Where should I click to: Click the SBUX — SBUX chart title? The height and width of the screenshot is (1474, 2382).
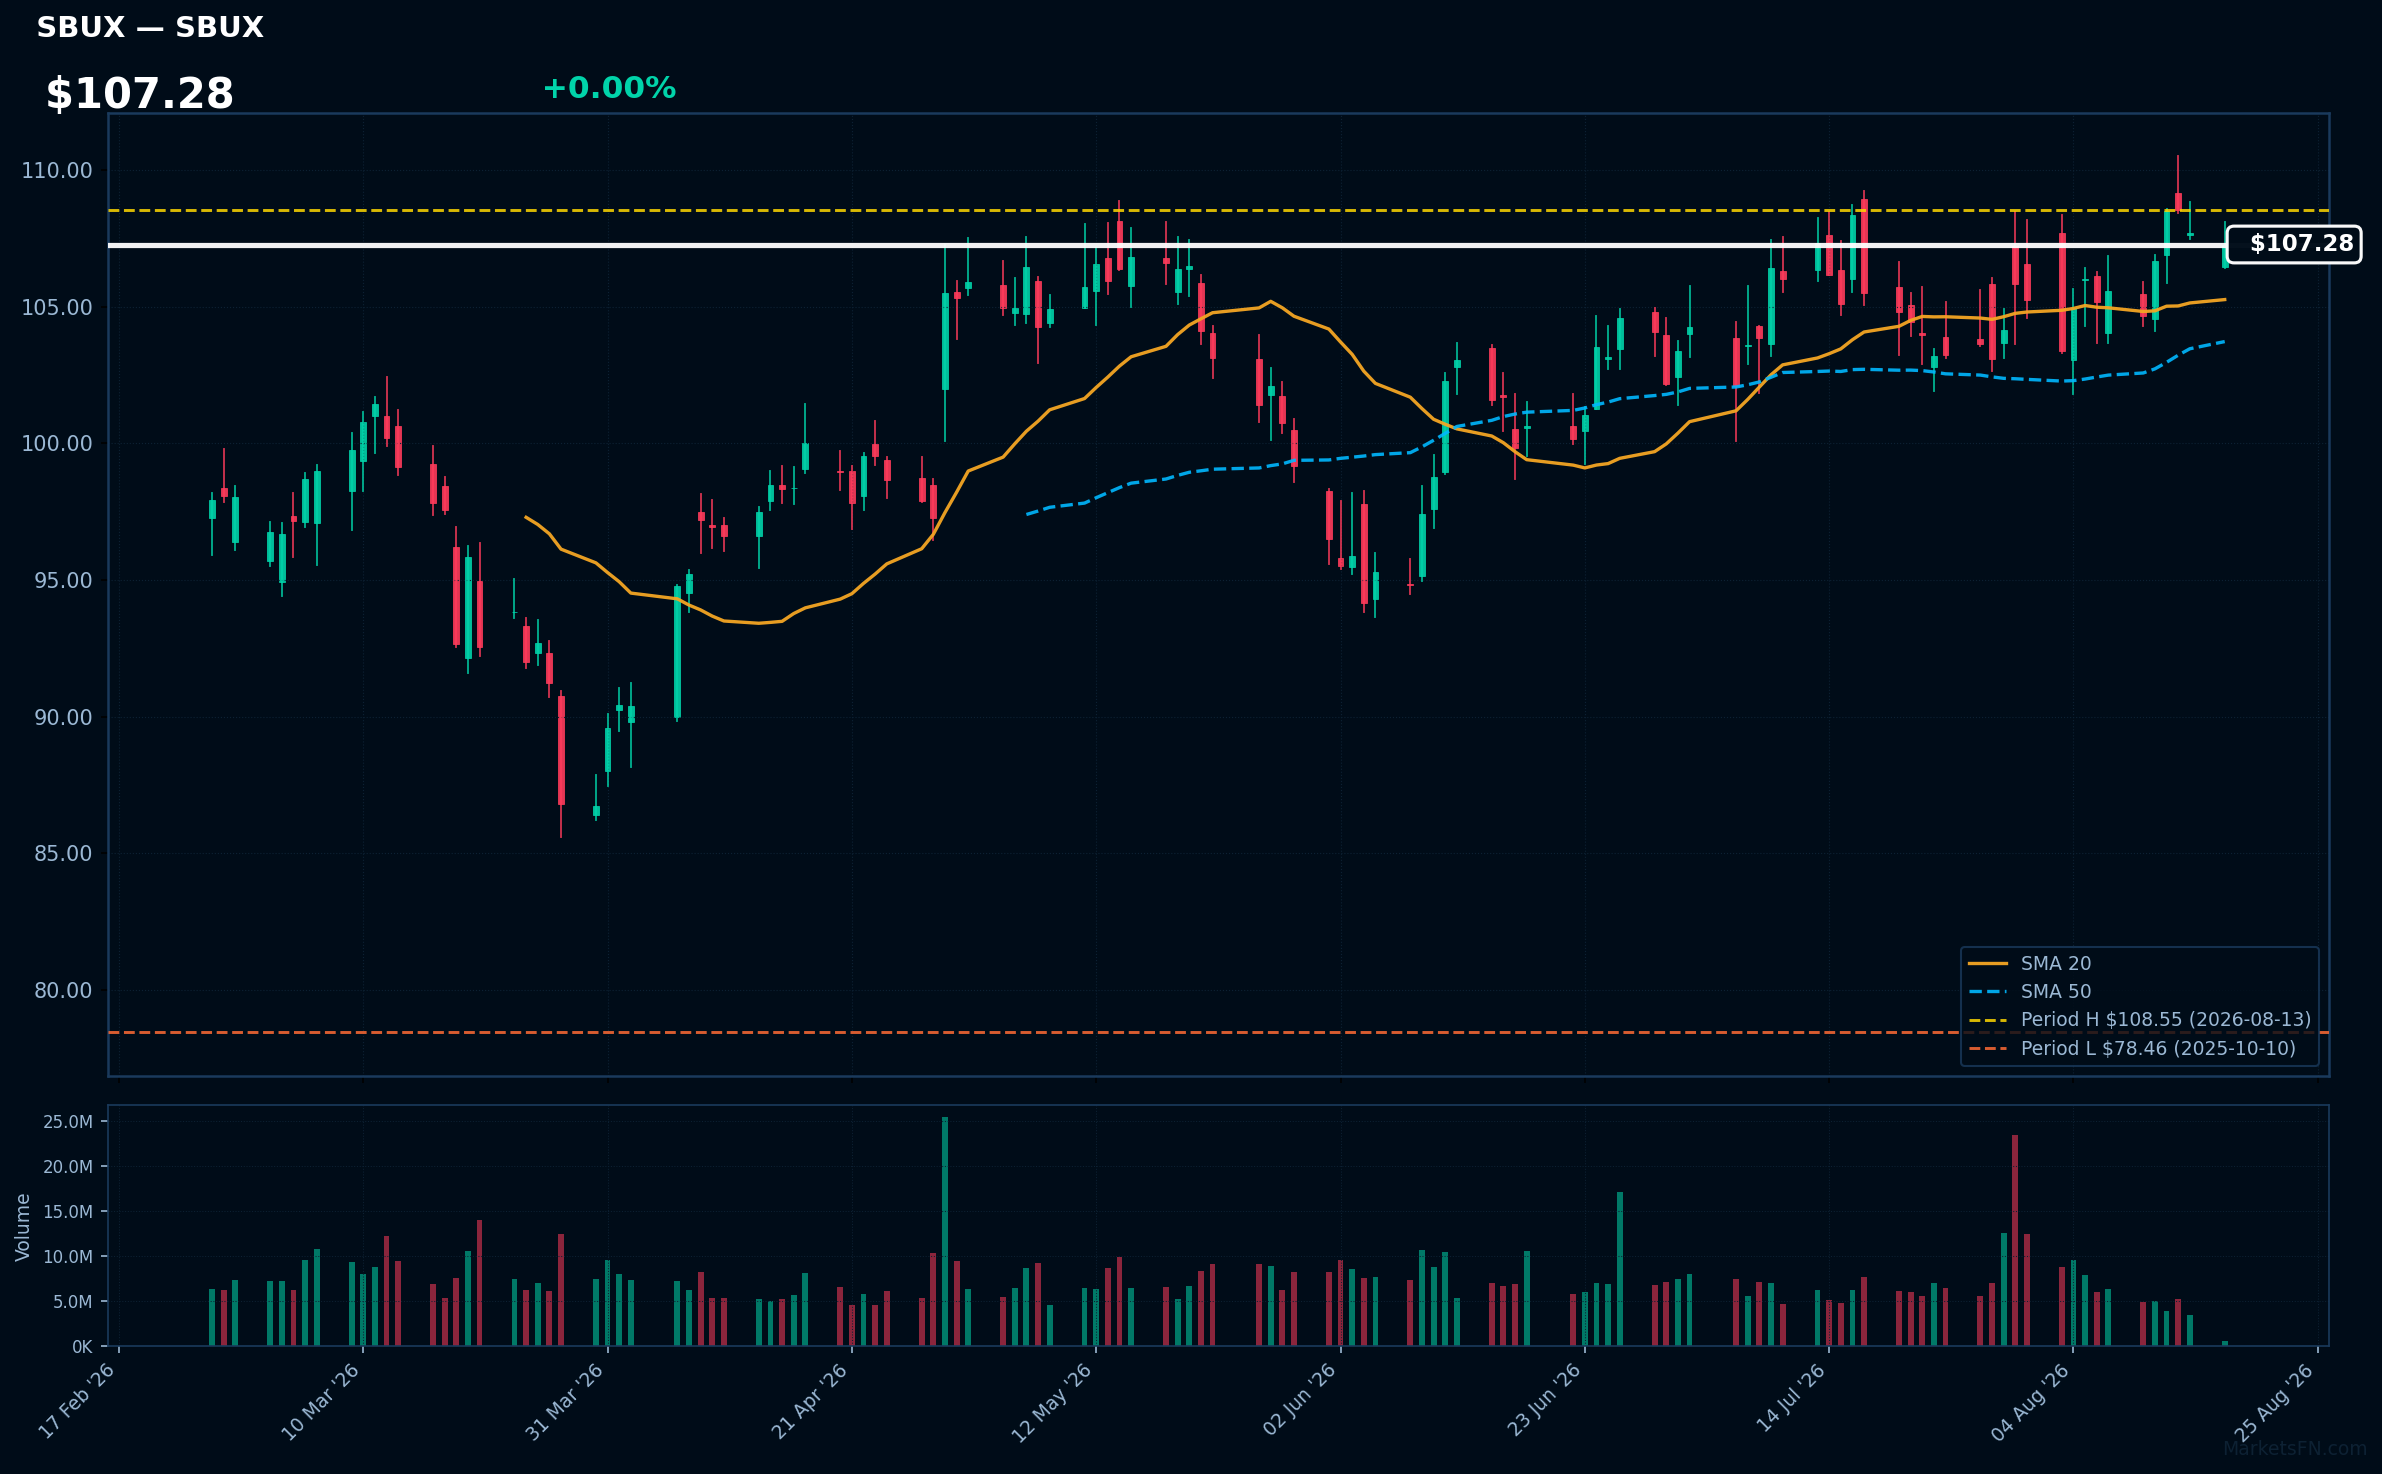(x=150, y=28)
